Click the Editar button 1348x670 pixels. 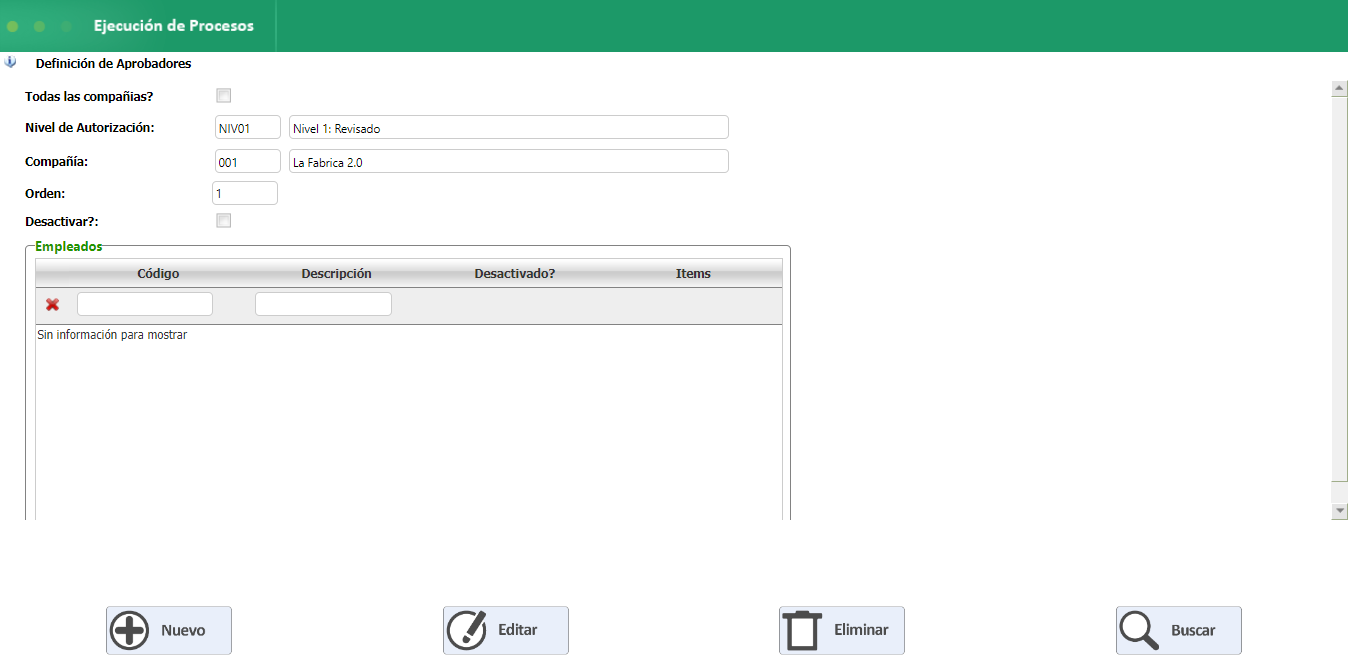pos(506,630)
